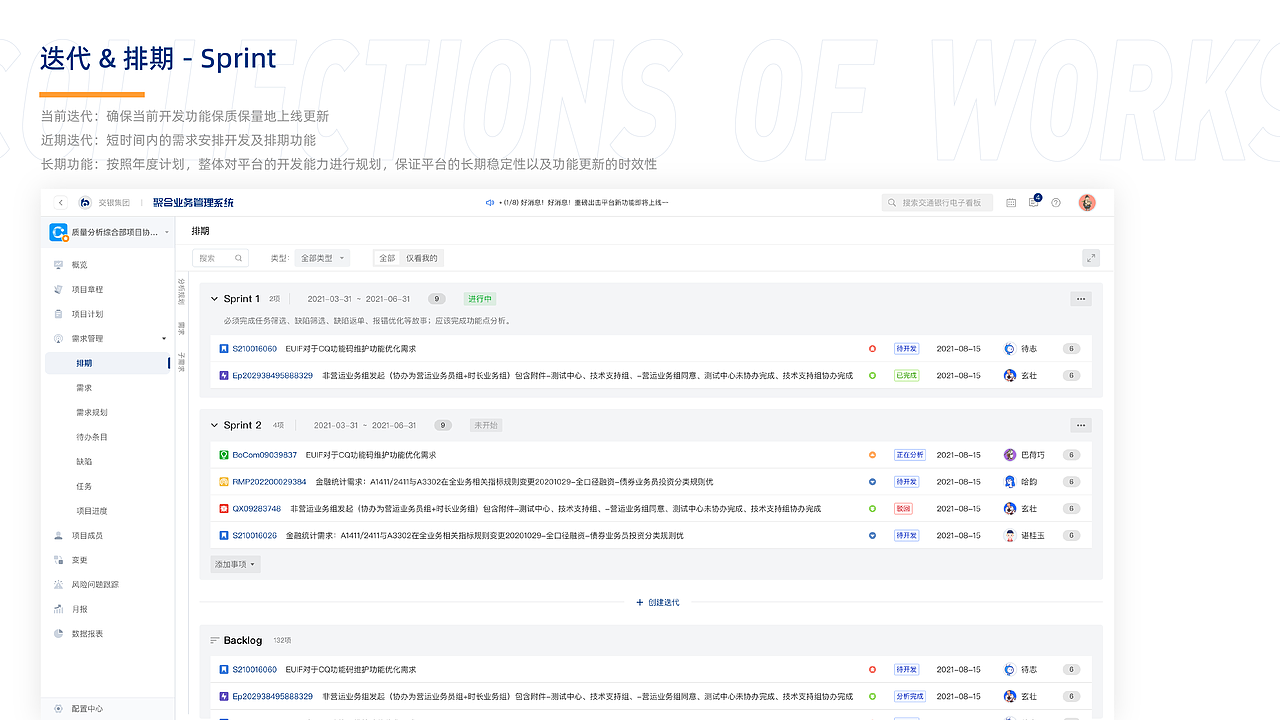Open status 正在分析 for BoCom09039837
This screenshot has height=720, width=1280.
click(x=909, y=455)
